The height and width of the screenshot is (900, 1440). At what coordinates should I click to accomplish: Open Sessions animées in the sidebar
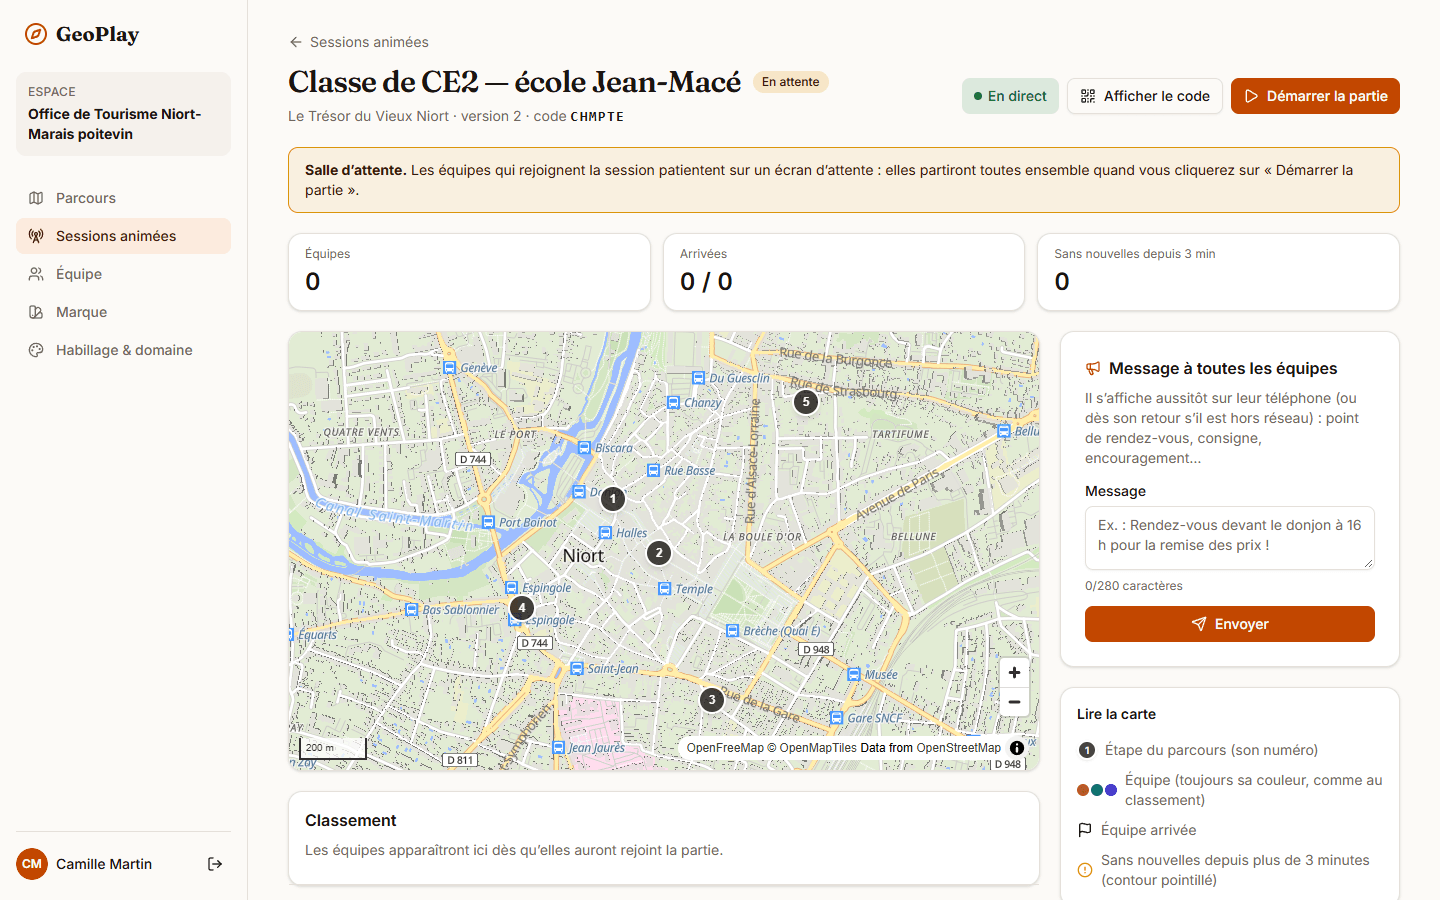[x=123, y=236]
